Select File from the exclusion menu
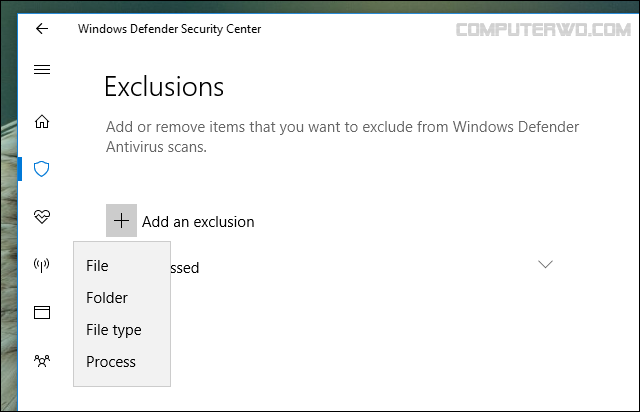The width and height of the screenshot is (640, 412). (97, 266)
